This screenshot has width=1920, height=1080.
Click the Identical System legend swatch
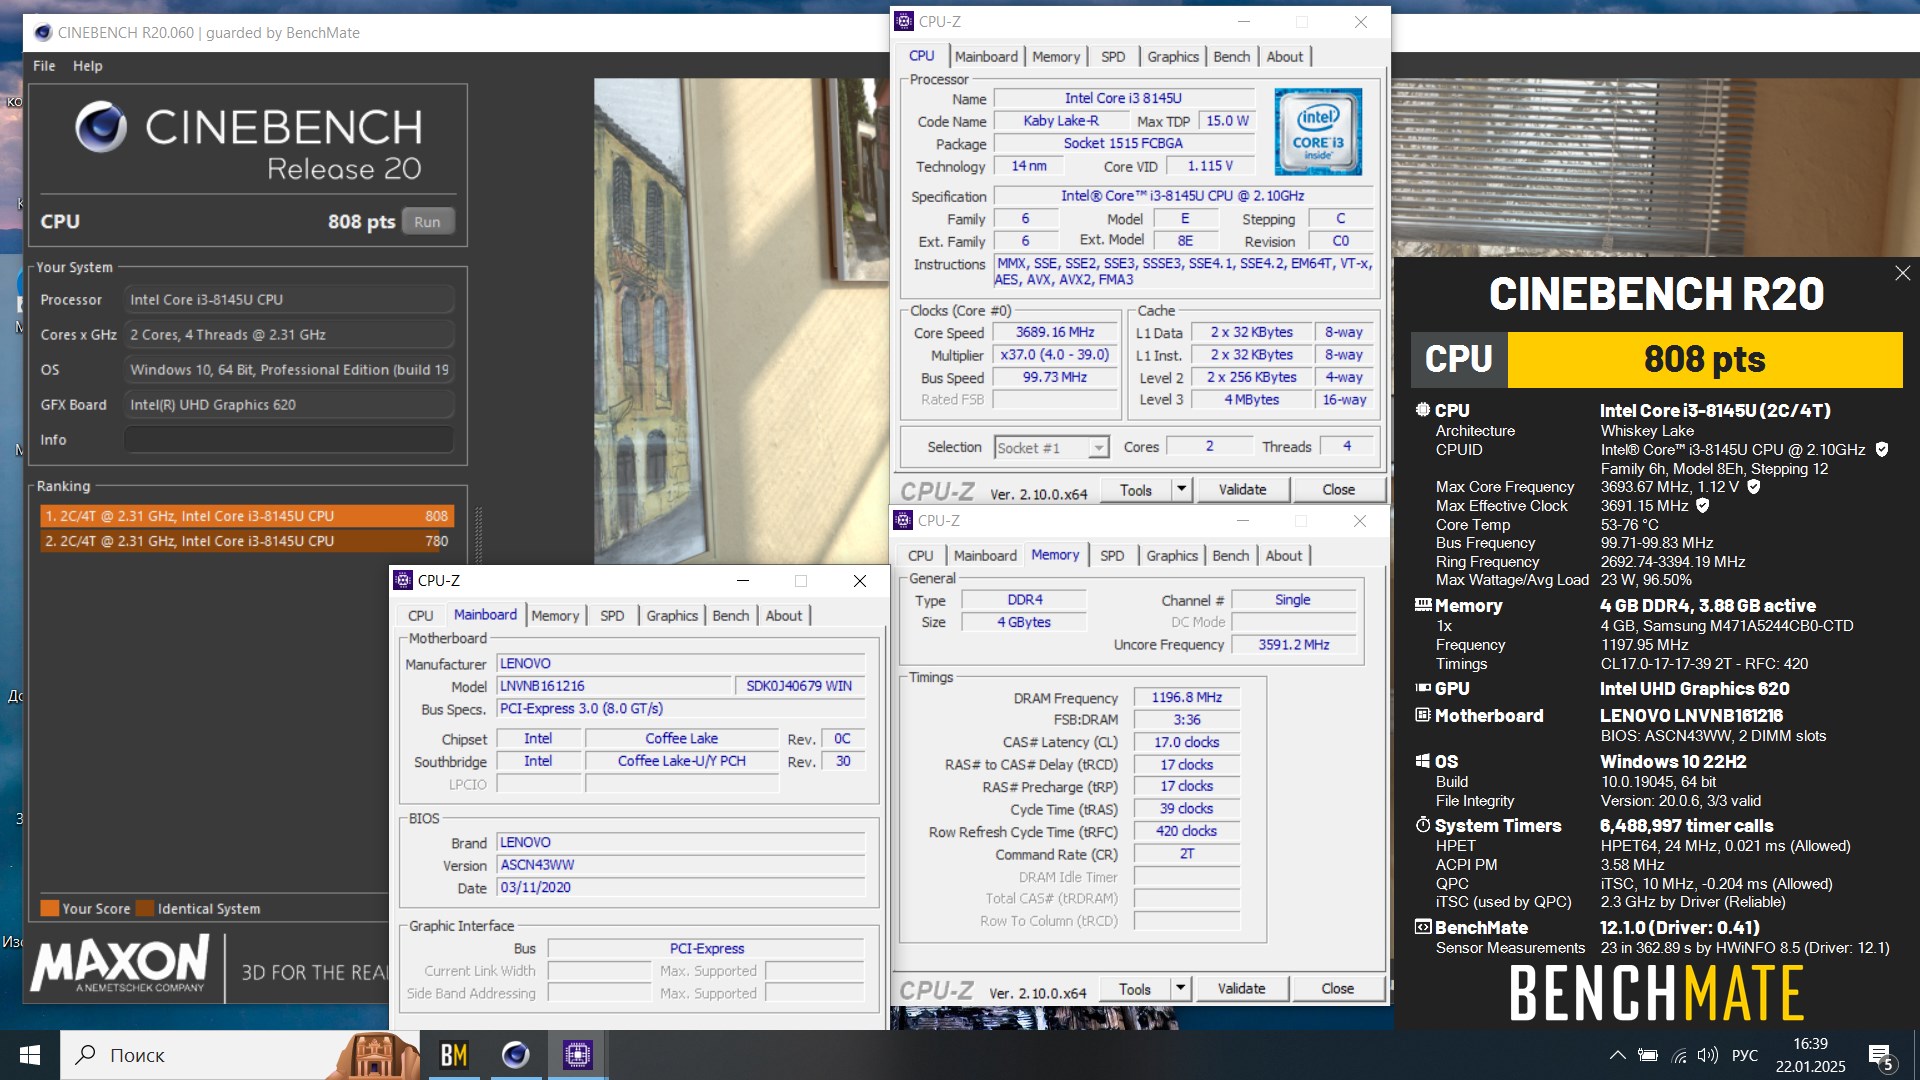(x=145, y=908)
